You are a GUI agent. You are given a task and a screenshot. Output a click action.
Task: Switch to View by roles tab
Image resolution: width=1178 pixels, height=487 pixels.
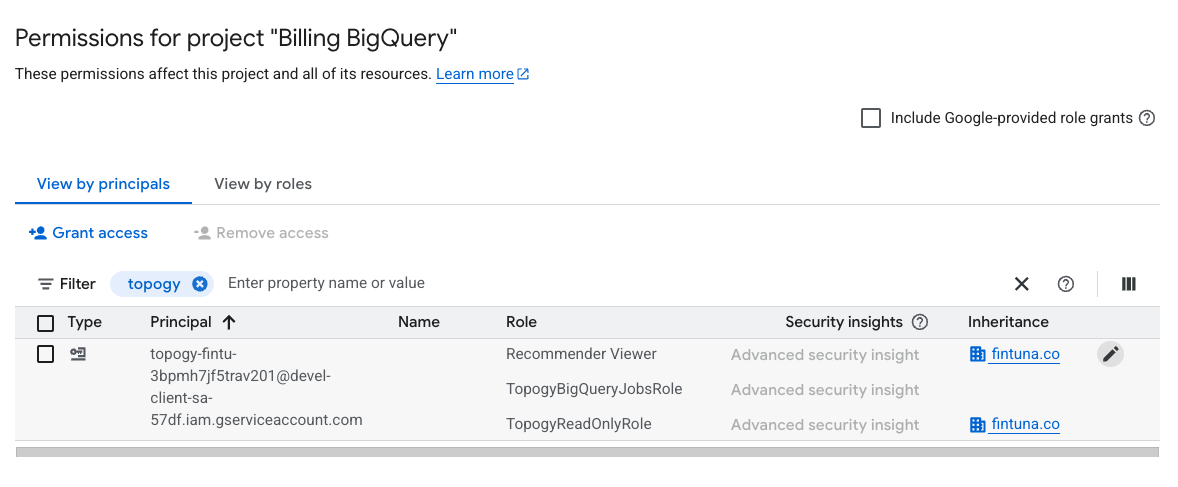point(263,184)
